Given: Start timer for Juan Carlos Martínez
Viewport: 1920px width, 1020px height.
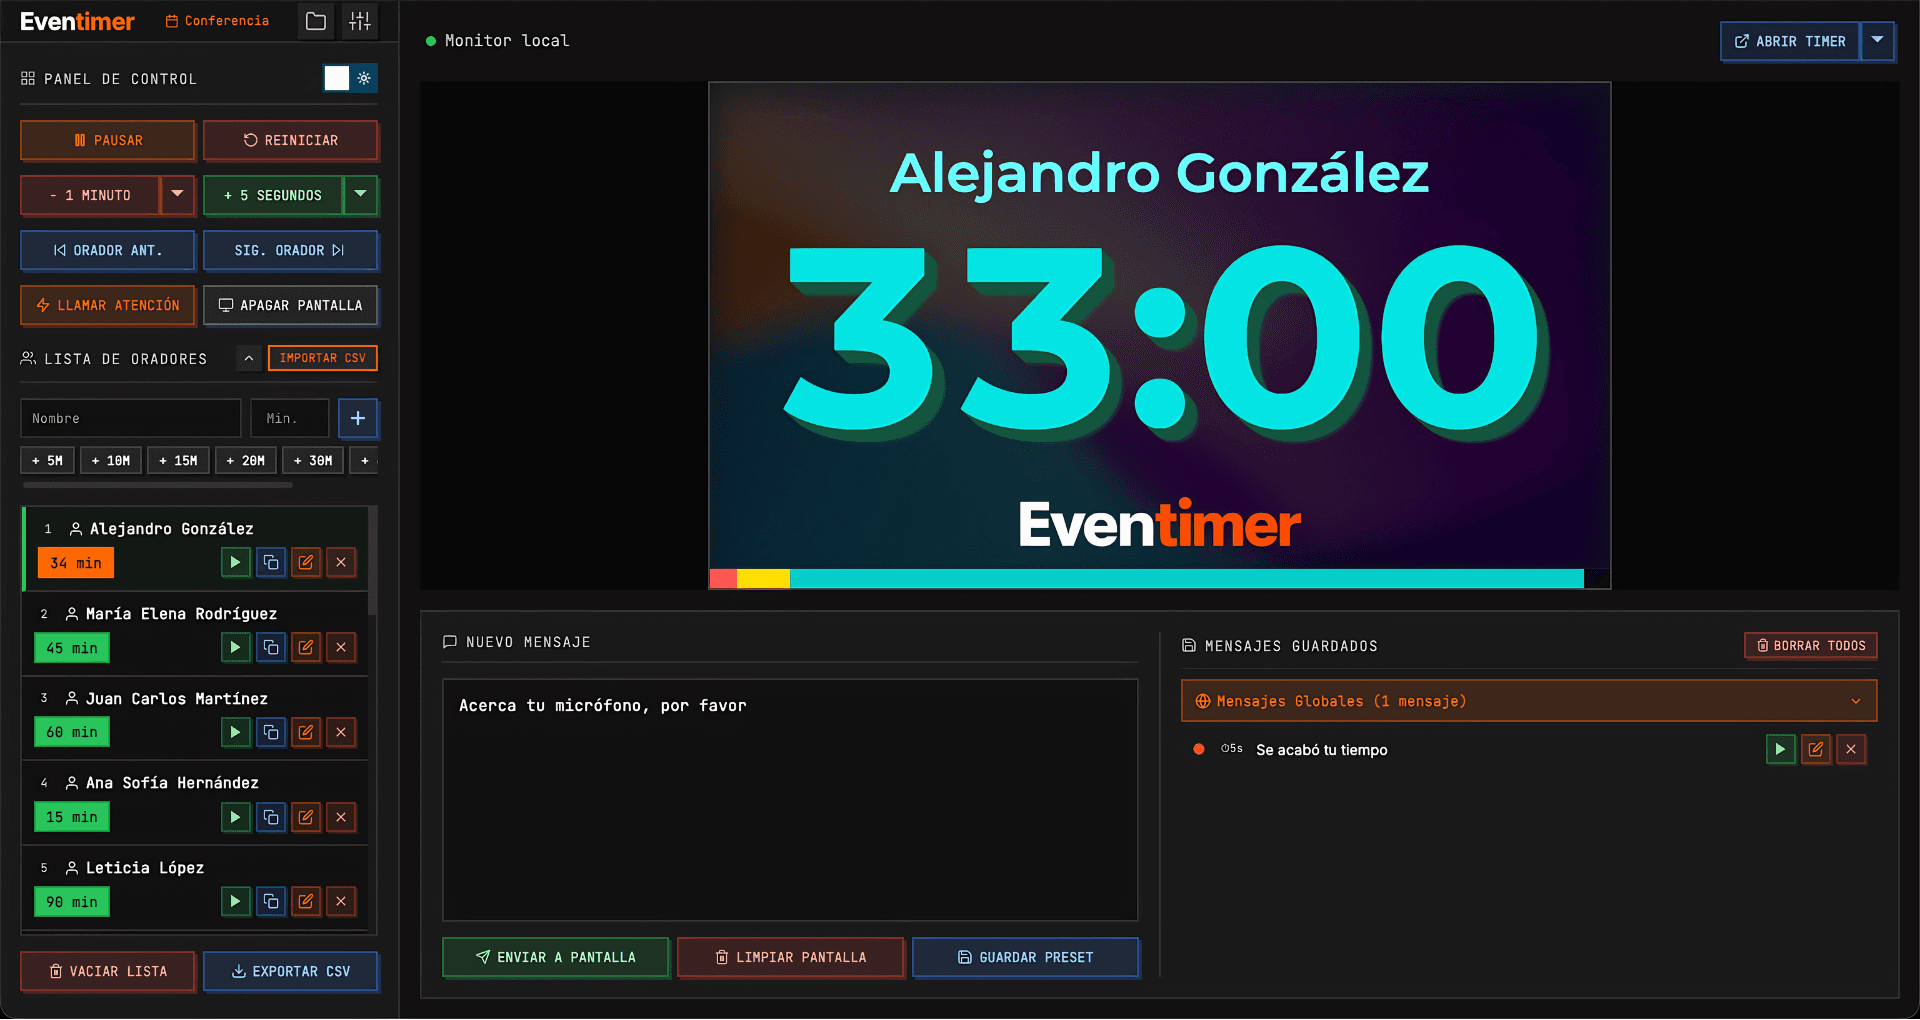Looking at the screenshot, I should pyautogui.click(x=235, y=732).
